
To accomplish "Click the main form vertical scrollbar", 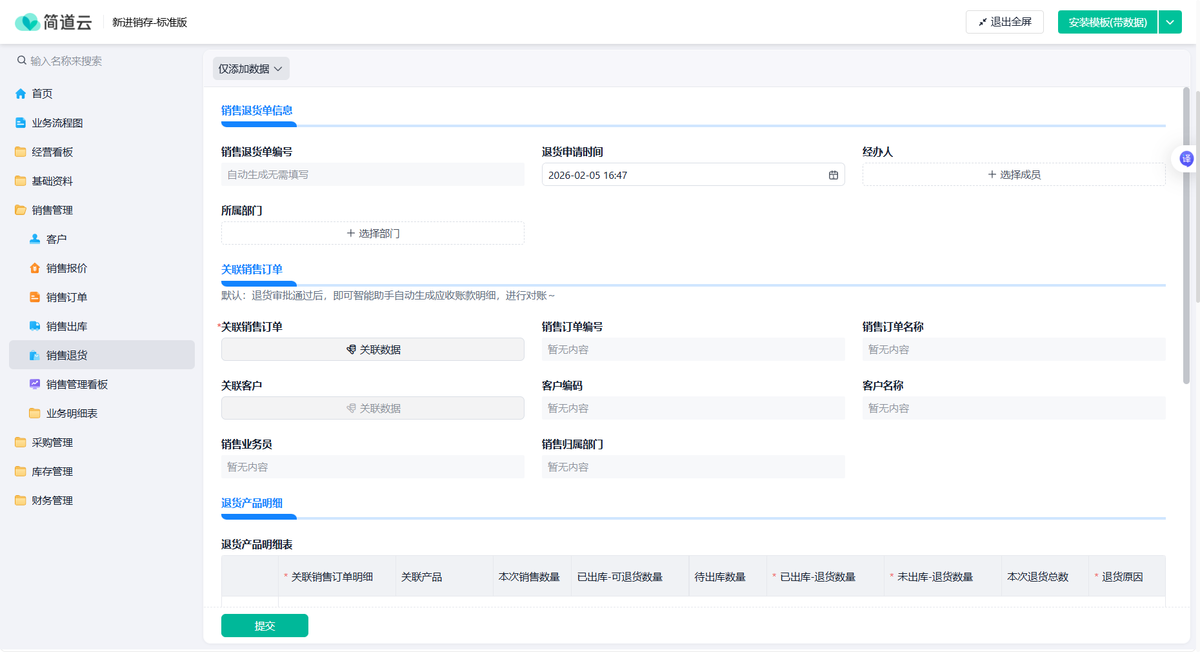I will point(1186,235).
